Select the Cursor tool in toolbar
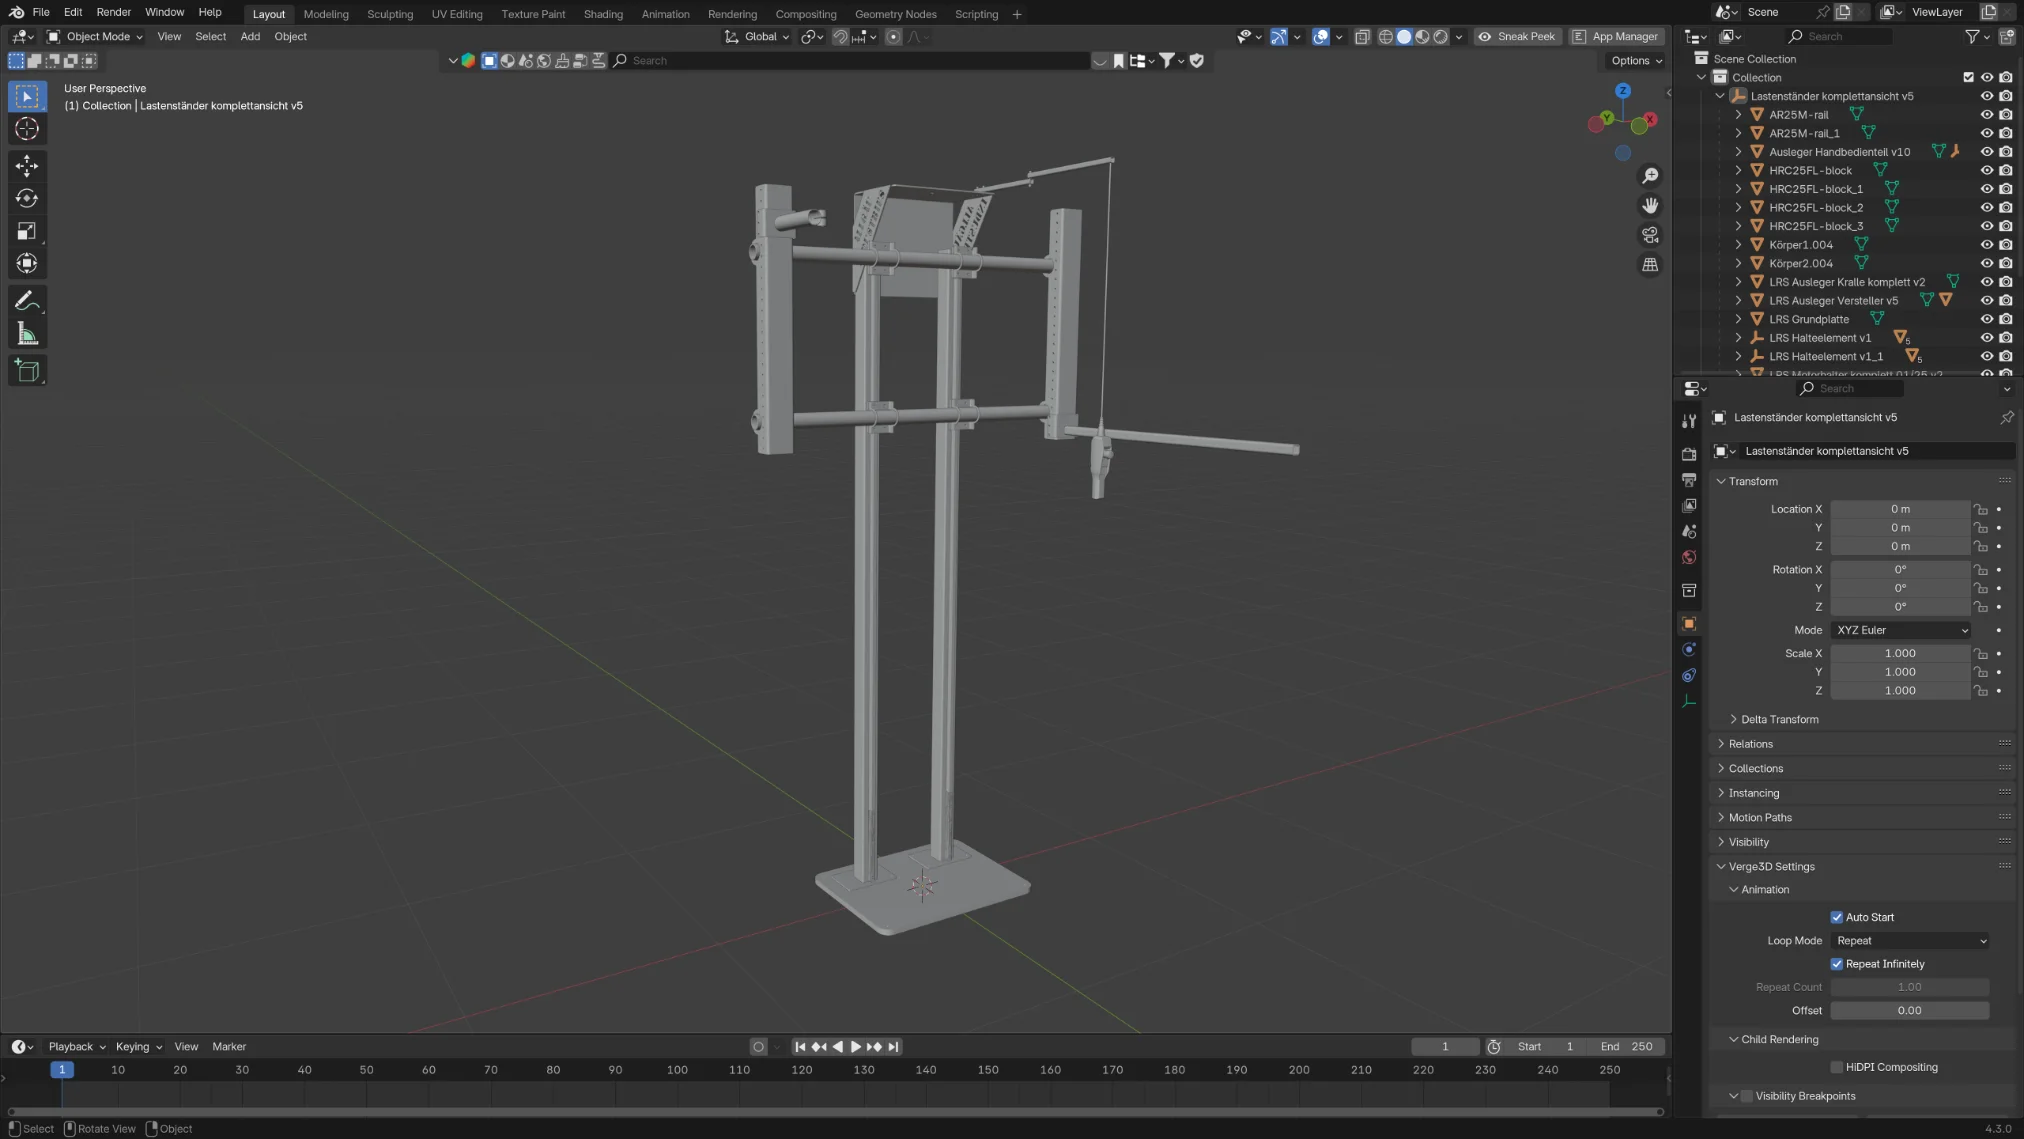Image resolution: width=2024 pixels, height=1139 pixels. (27, 129)
